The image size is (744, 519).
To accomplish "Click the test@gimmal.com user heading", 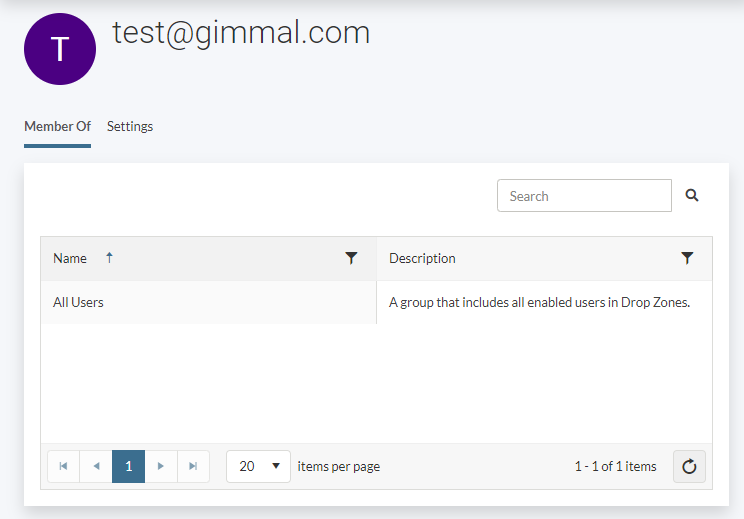I will (241, 33).
